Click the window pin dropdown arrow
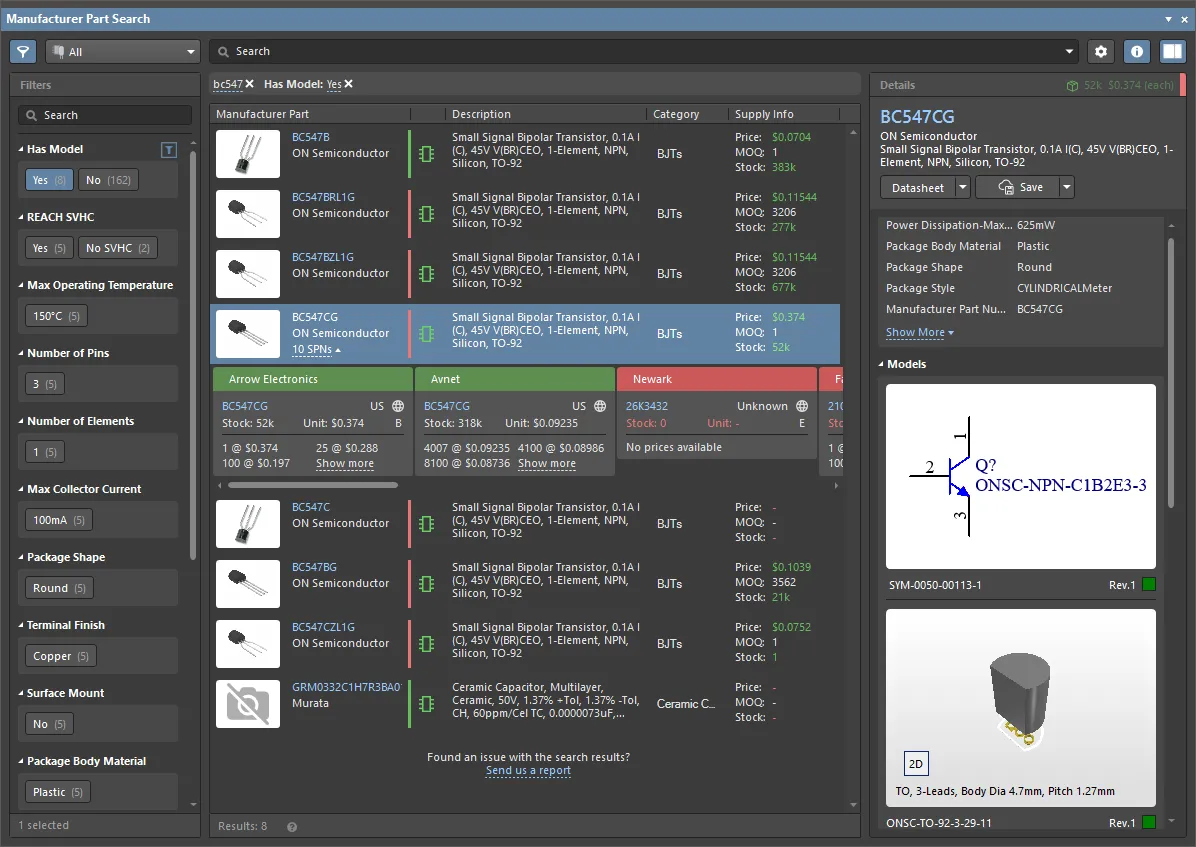This screenshot has width=1196, height=847. click(1169, 19)
